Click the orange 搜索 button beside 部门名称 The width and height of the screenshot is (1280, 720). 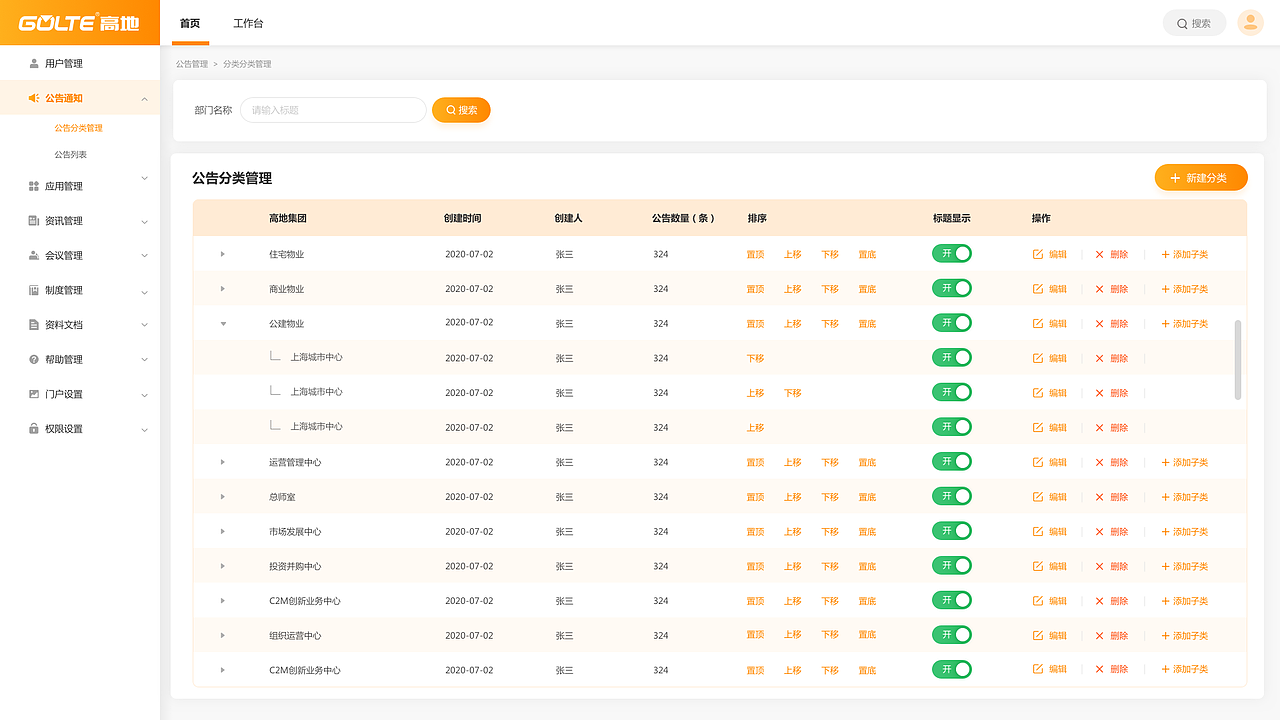461,110
